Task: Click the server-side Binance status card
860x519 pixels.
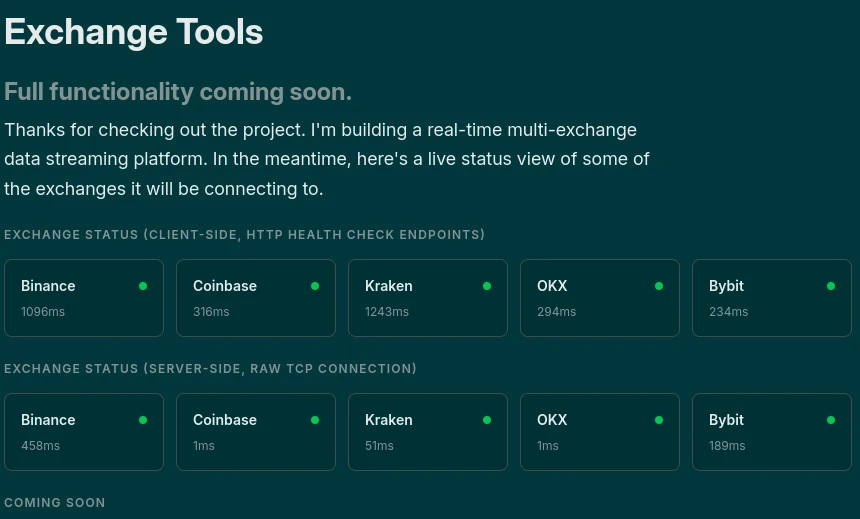Action: pyautogui.click(x=84, y=432)
